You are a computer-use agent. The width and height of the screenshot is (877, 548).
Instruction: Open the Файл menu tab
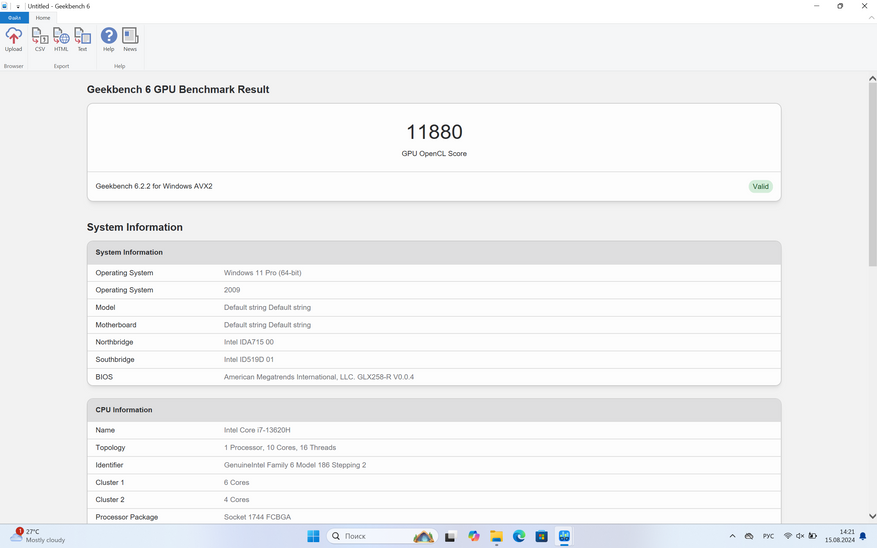(14, 17)
